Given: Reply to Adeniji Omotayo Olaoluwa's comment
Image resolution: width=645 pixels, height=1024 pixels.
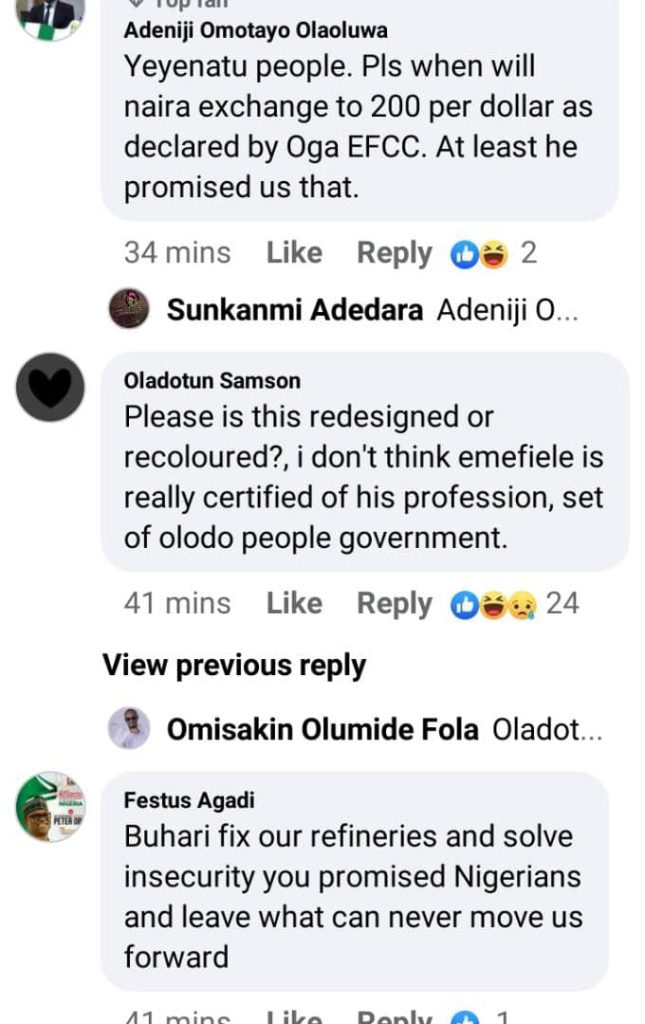Looking at the screenshot, I should click(x=394, y=253).
